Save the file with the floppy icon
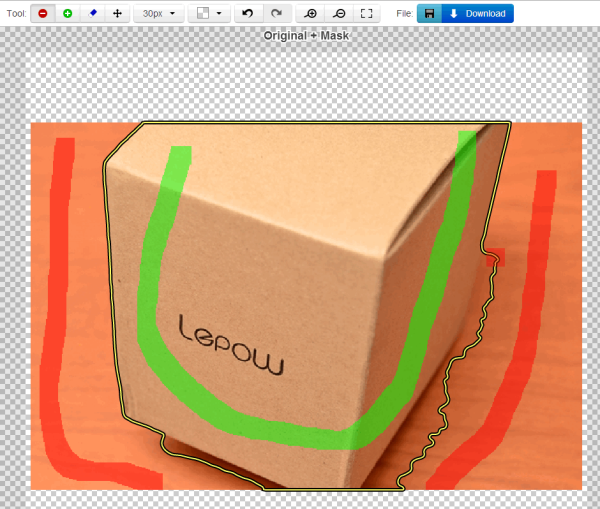The height and width of the screenshot is (509, 600). coord(429,14)
